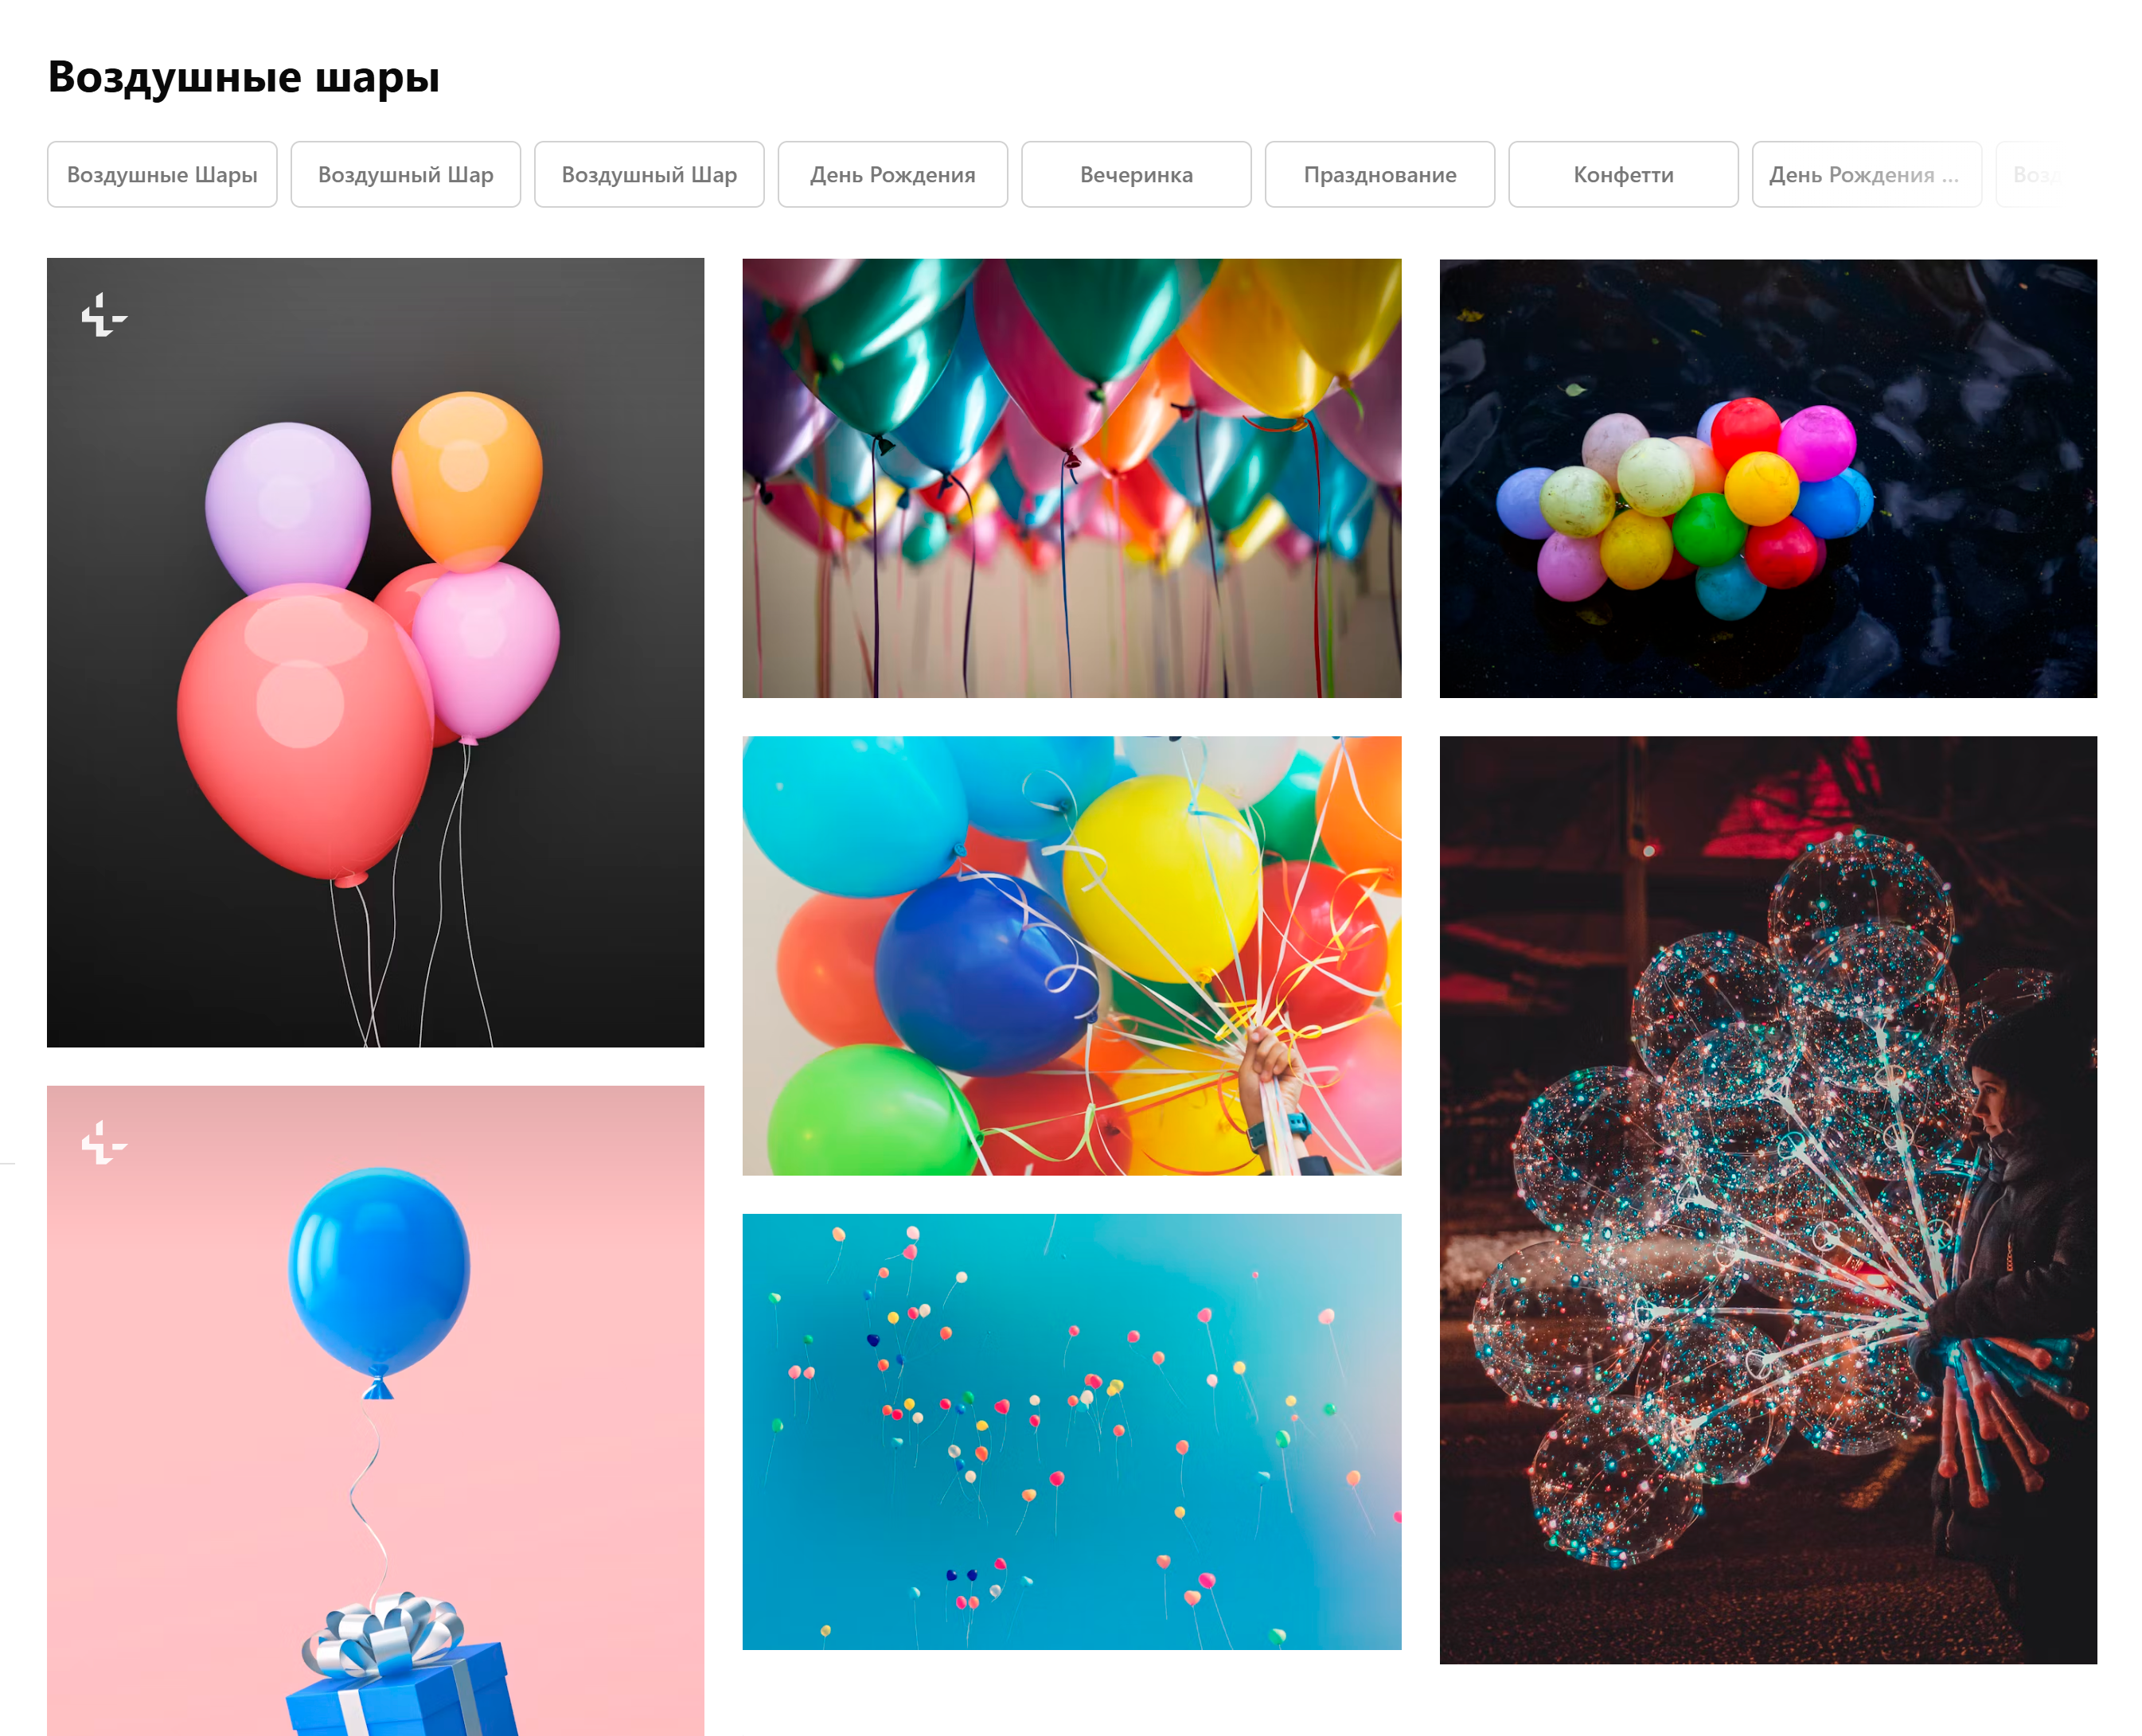Open the pastel balloons on dark background photo
The image size is (2142, 1736).
[375, 652]
